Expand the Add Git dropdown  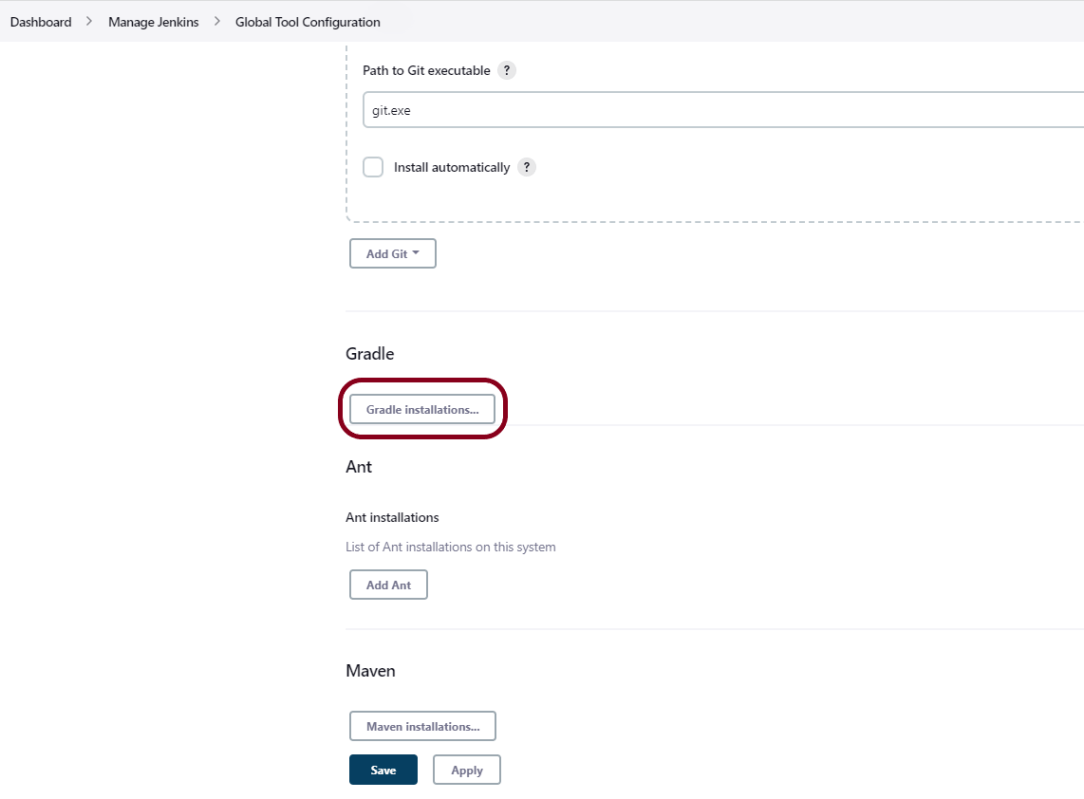[392, 254]
